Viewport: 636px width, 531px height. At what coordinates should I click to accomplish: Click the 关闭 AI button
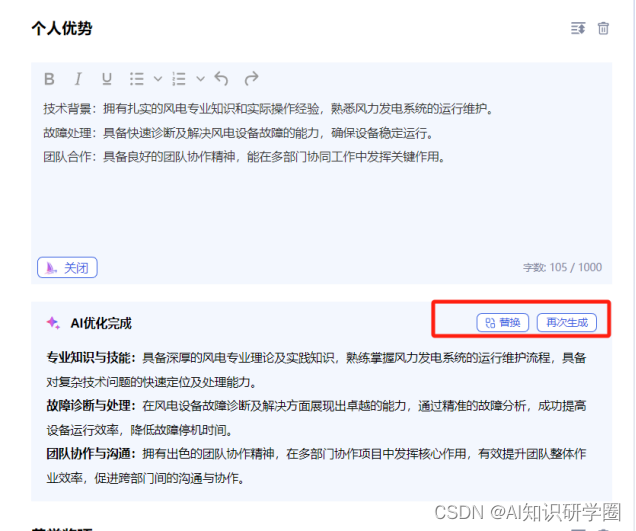(x=67, y=267)
